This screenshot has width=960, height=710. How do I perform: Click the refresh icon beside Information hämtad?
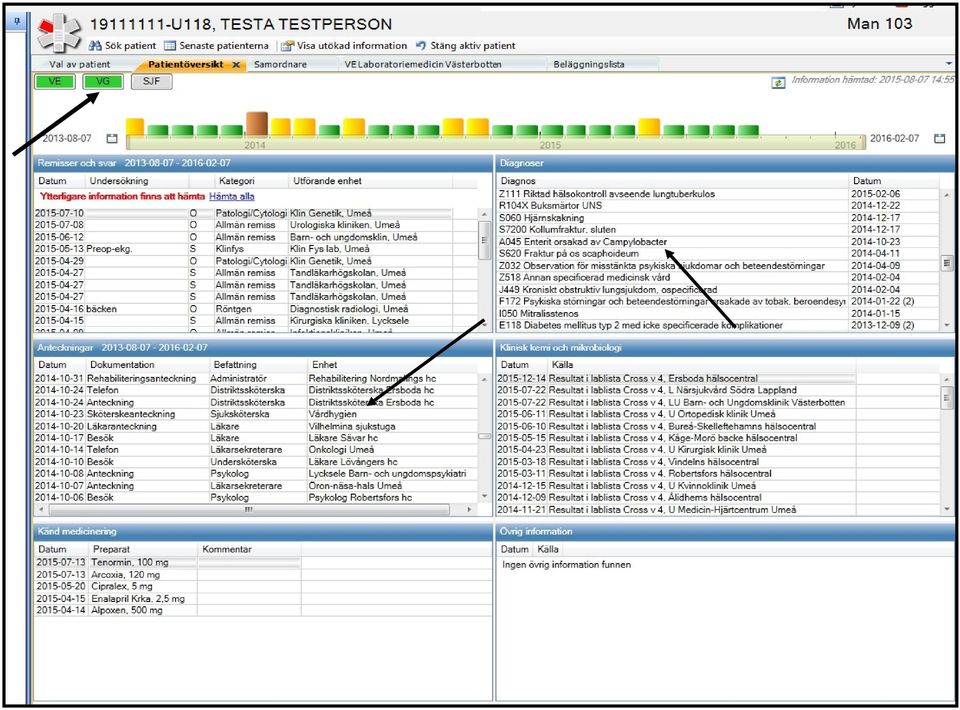(x=778, y=82)
